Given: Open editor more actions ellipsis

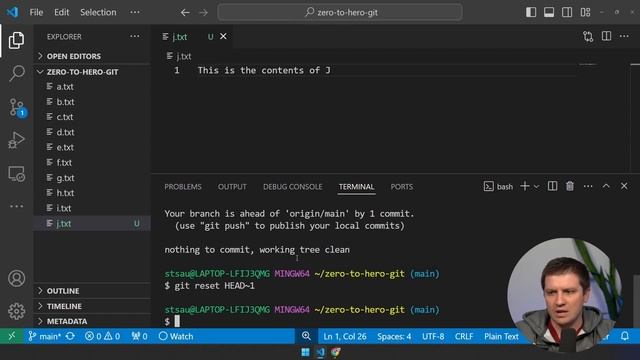Looking at the screenshot, I should click(x=624, y=36).
